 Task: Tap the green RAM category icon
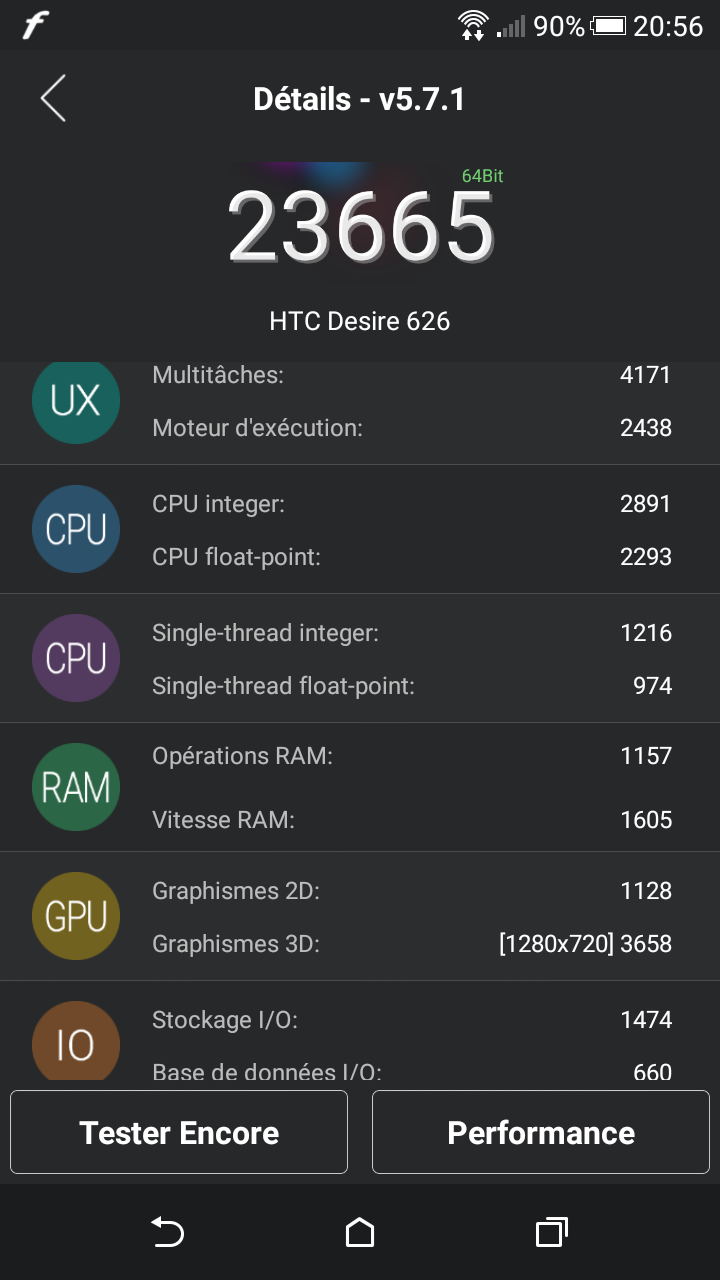(x=76, y=788)
